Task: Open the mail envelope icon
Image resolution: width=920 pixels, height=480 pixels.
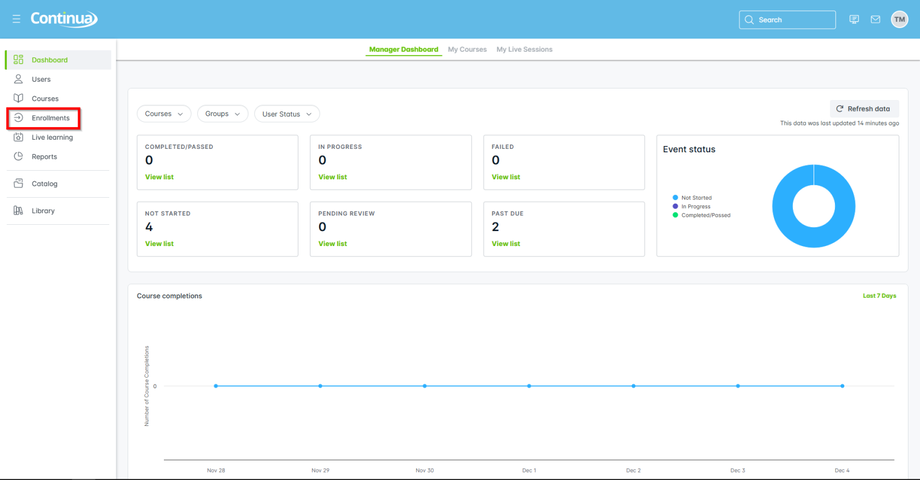Action: tap(875, 19)
